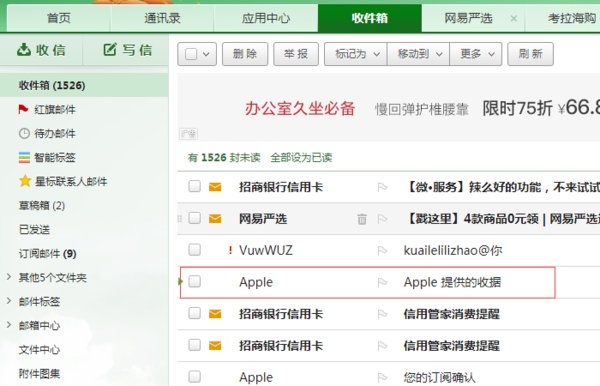Flag the 【微•服务】 email
The height and width of the screenshot is (386, 600).
(382, 187)
